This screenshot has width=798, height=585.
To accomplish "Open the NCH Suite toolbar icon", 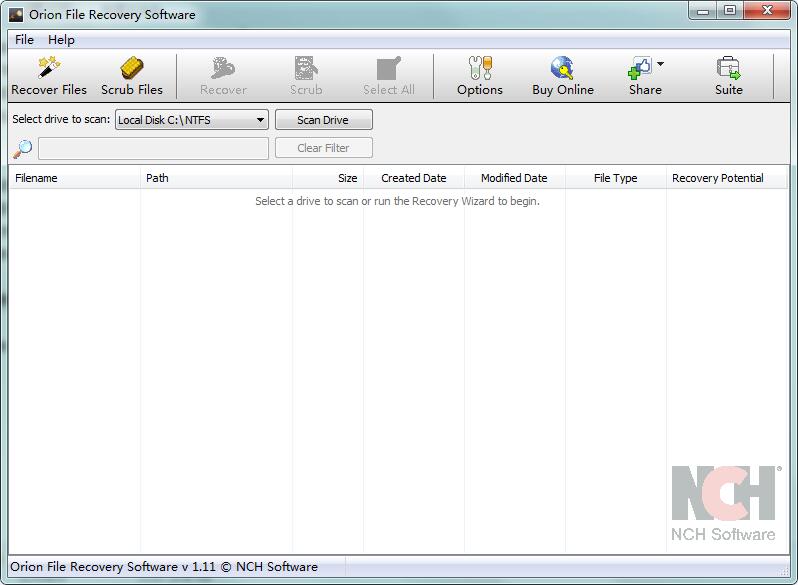I will (x=728, y=68).
